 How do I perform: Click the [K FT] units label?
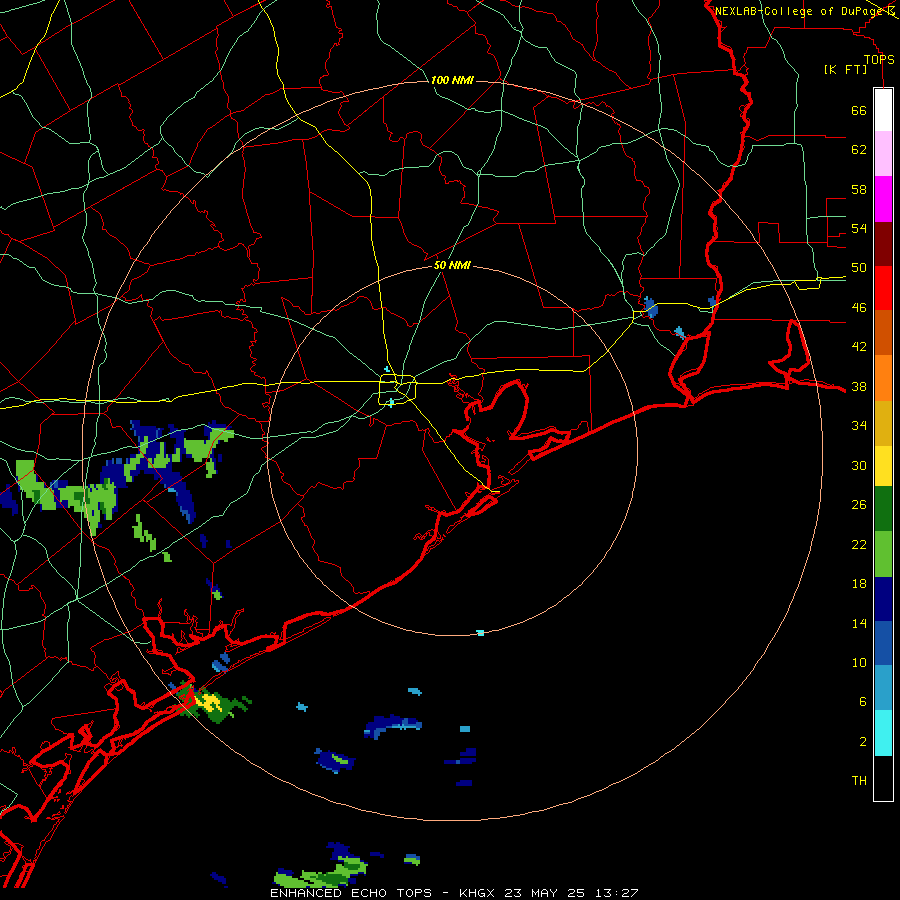click(845, 69)
